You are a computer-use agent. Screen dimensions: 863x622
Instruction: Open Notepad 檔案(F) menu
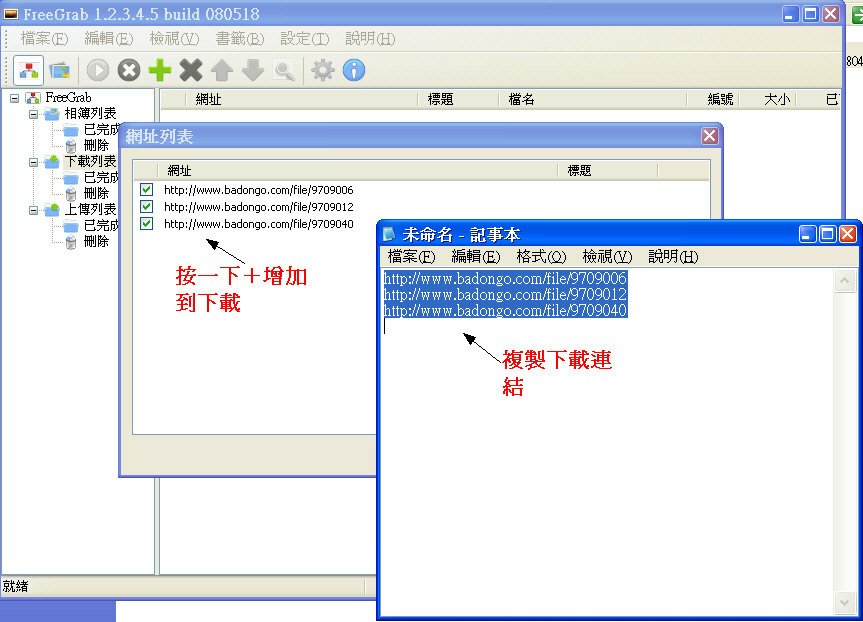(x=411, y=257)
